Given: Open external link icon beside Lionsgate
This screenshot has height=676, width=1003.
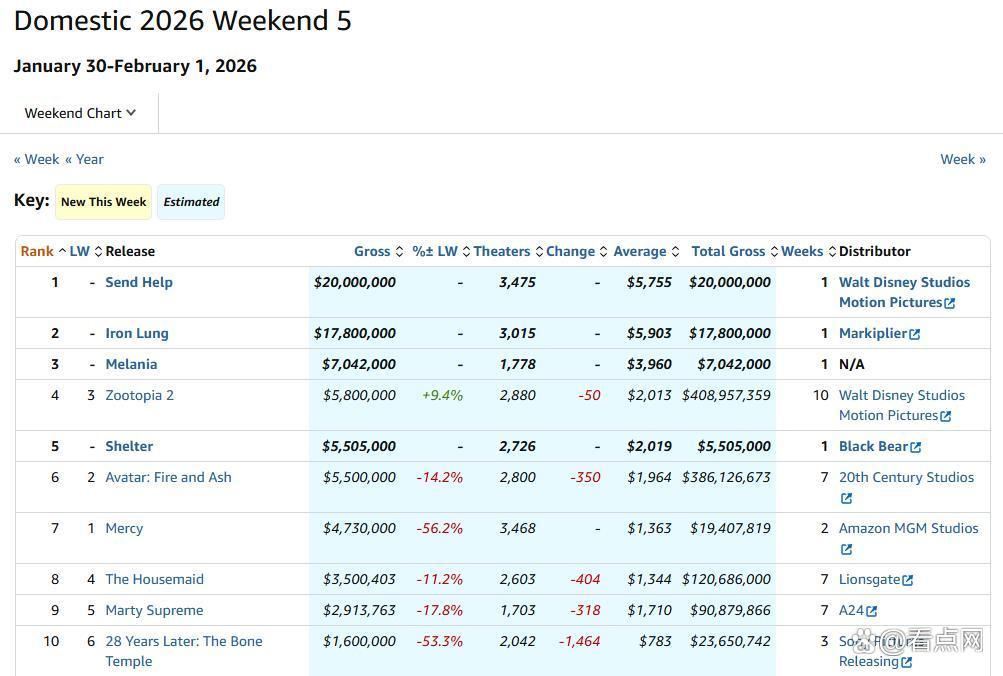Looking at the screenshot, I should [x=908, y=580].
